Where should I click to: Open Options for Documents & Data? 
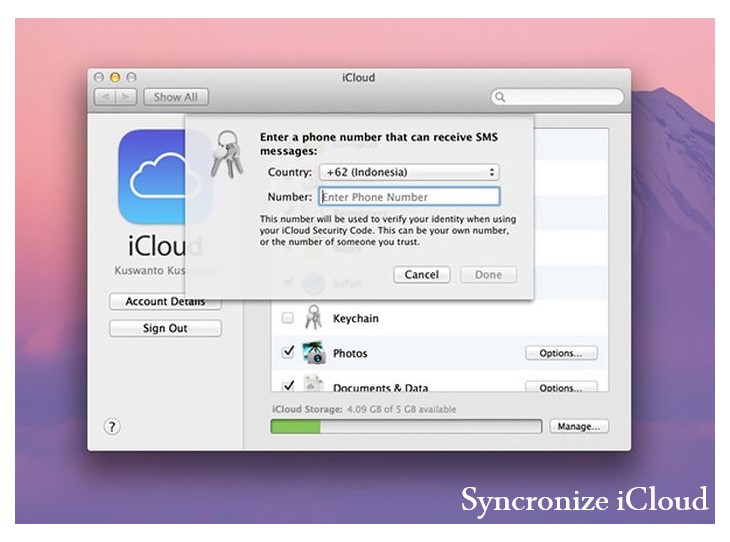click(561, 387)
